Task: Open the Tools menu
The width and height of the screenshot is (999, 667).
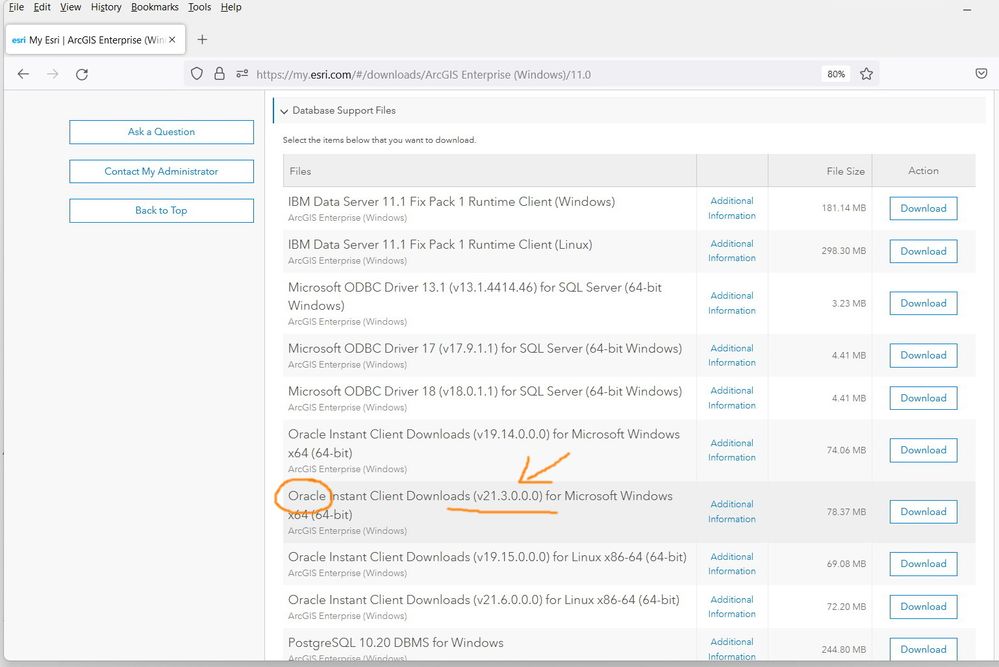Action: pos(199,7)
